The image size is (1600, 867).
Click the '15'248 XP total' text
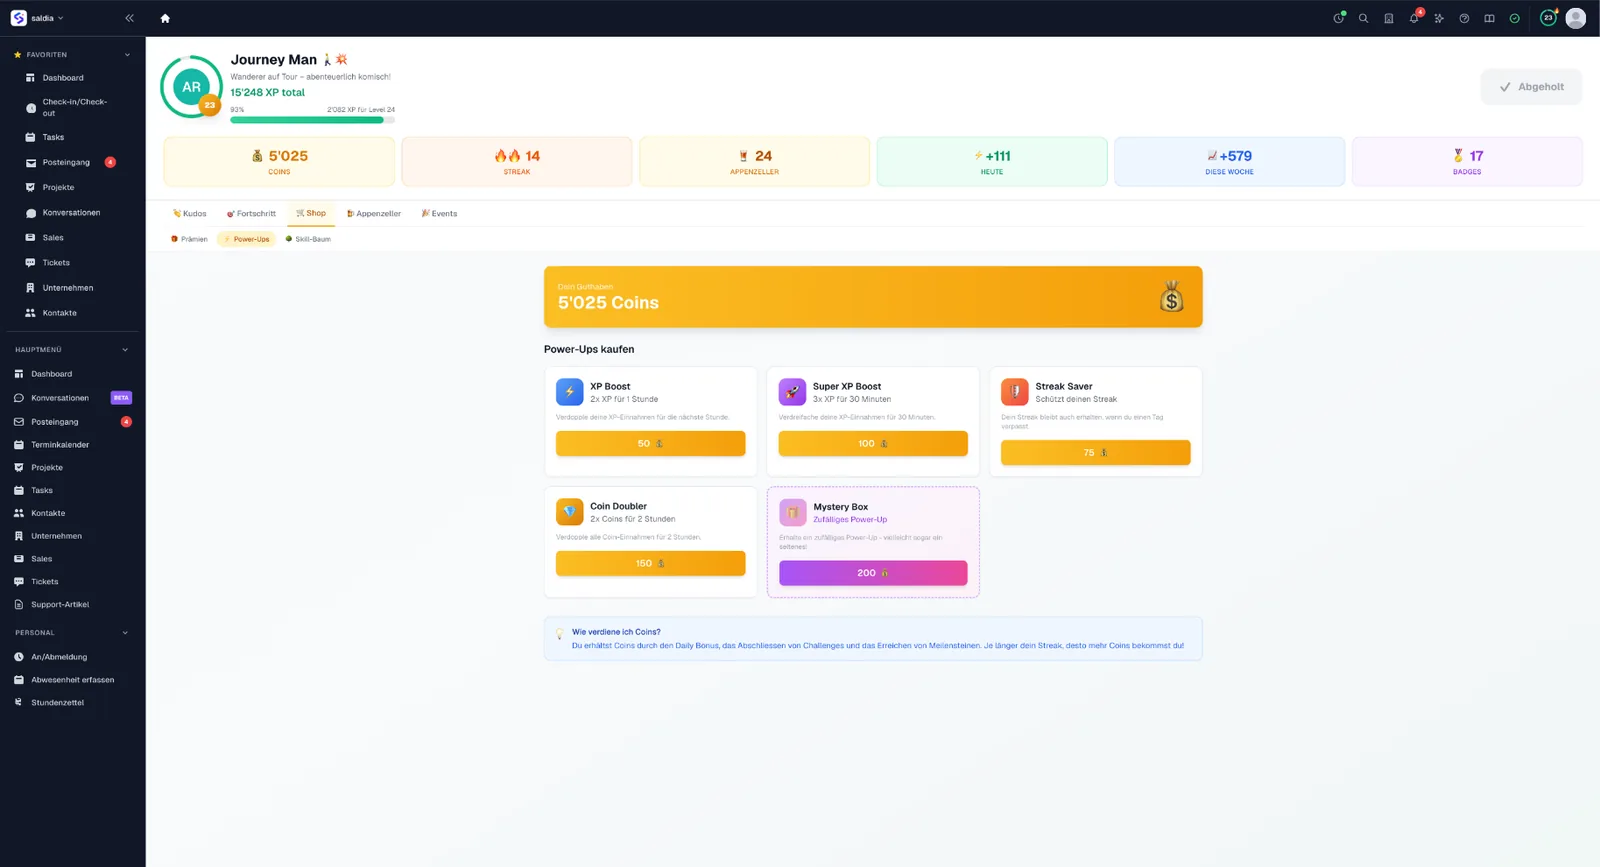[x=267, y=92]
